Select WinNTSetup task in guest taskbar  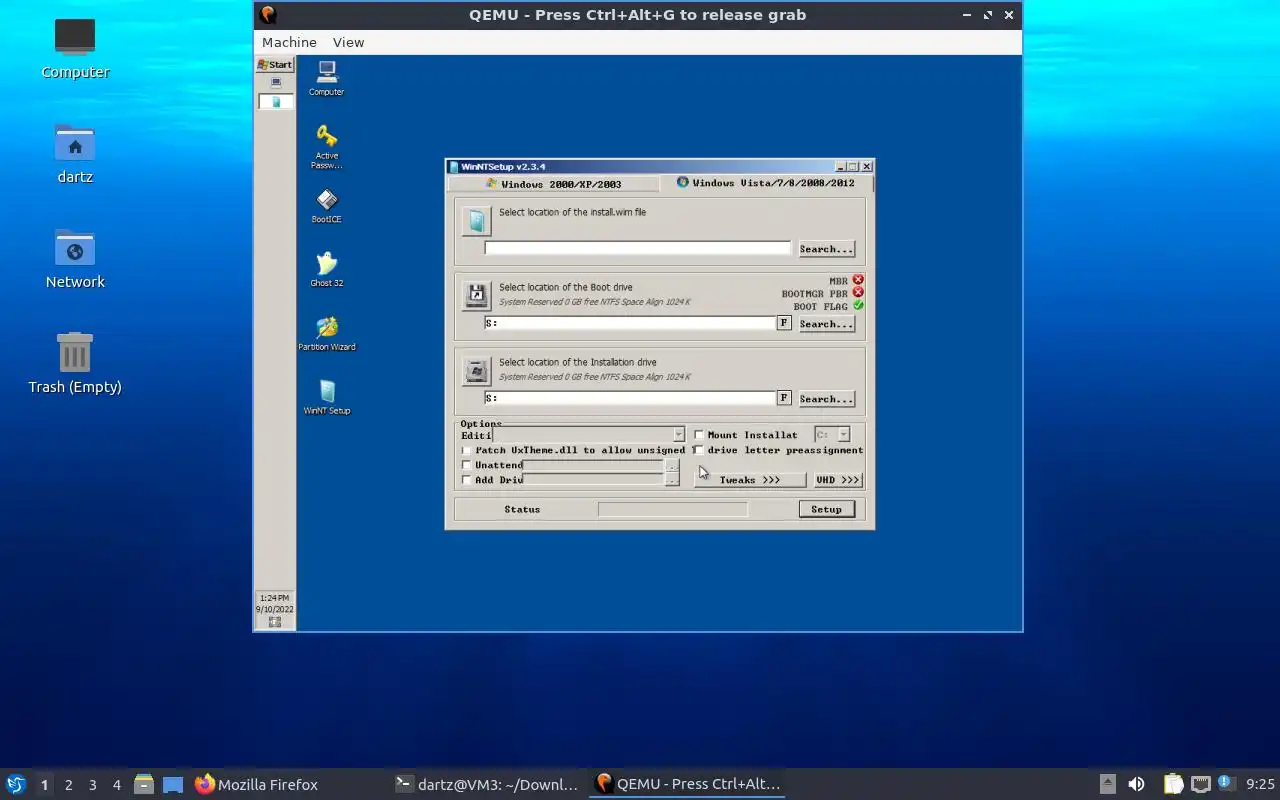coord(276,101)
